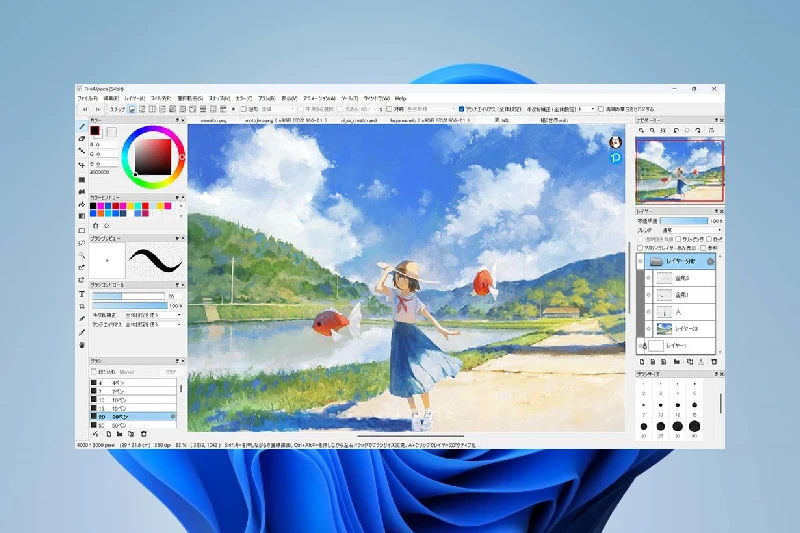
Task: Toggle the checkbox at the top of the brush panel
Action: [96, 371]
